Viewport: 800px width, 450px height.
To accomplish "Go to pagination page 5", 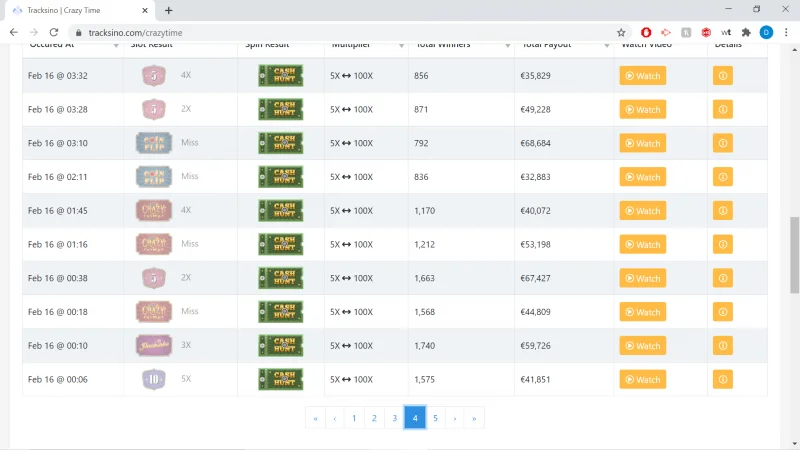I will (435, 418).
